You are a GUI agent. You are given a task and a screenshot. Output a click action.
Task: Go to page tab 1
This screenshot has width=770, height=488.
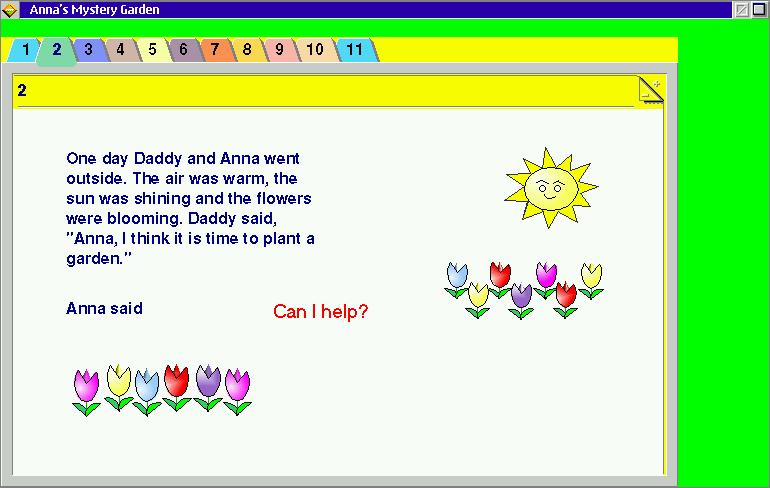25,50
